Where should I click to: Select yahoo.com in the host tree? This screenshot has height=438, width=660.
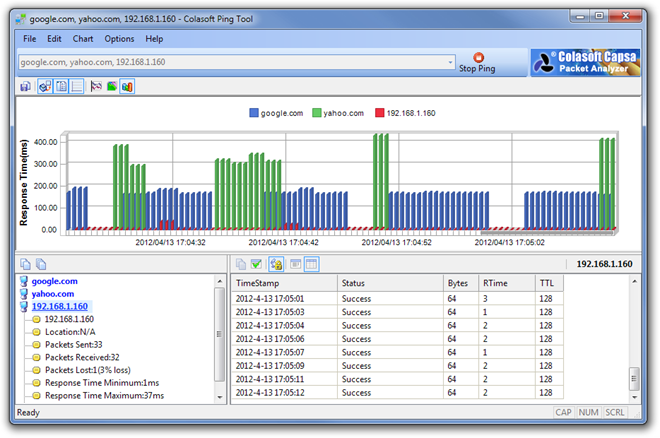53,294
